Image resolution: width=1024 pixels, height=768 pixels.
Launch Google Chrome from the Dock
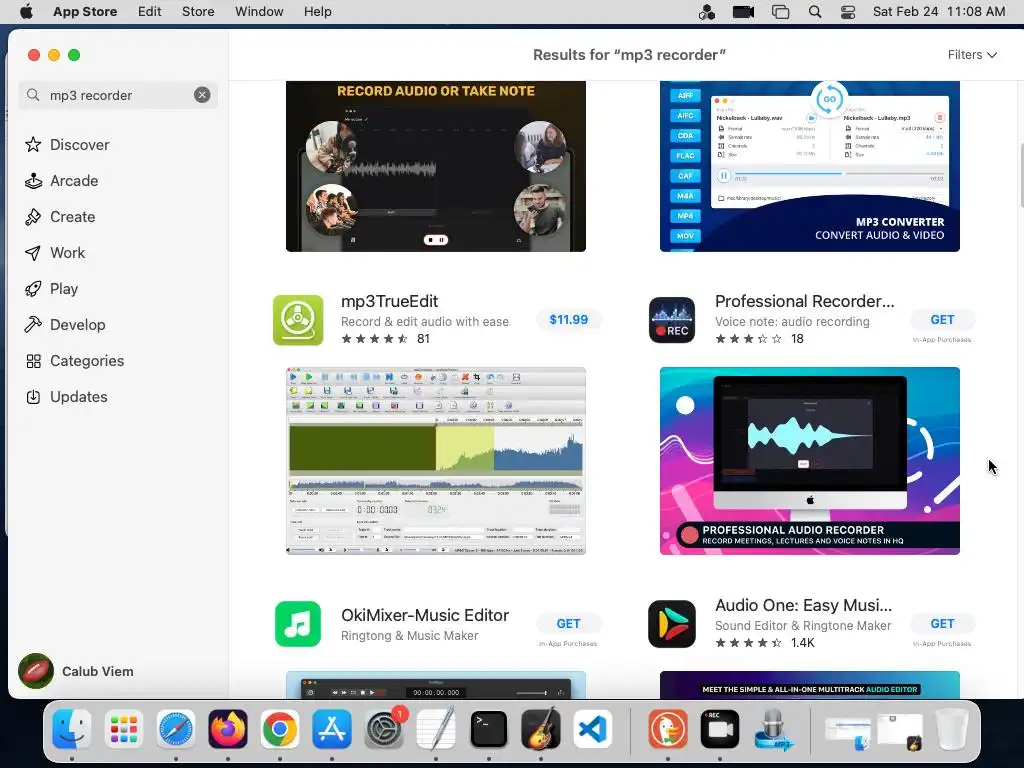(280, 729)
